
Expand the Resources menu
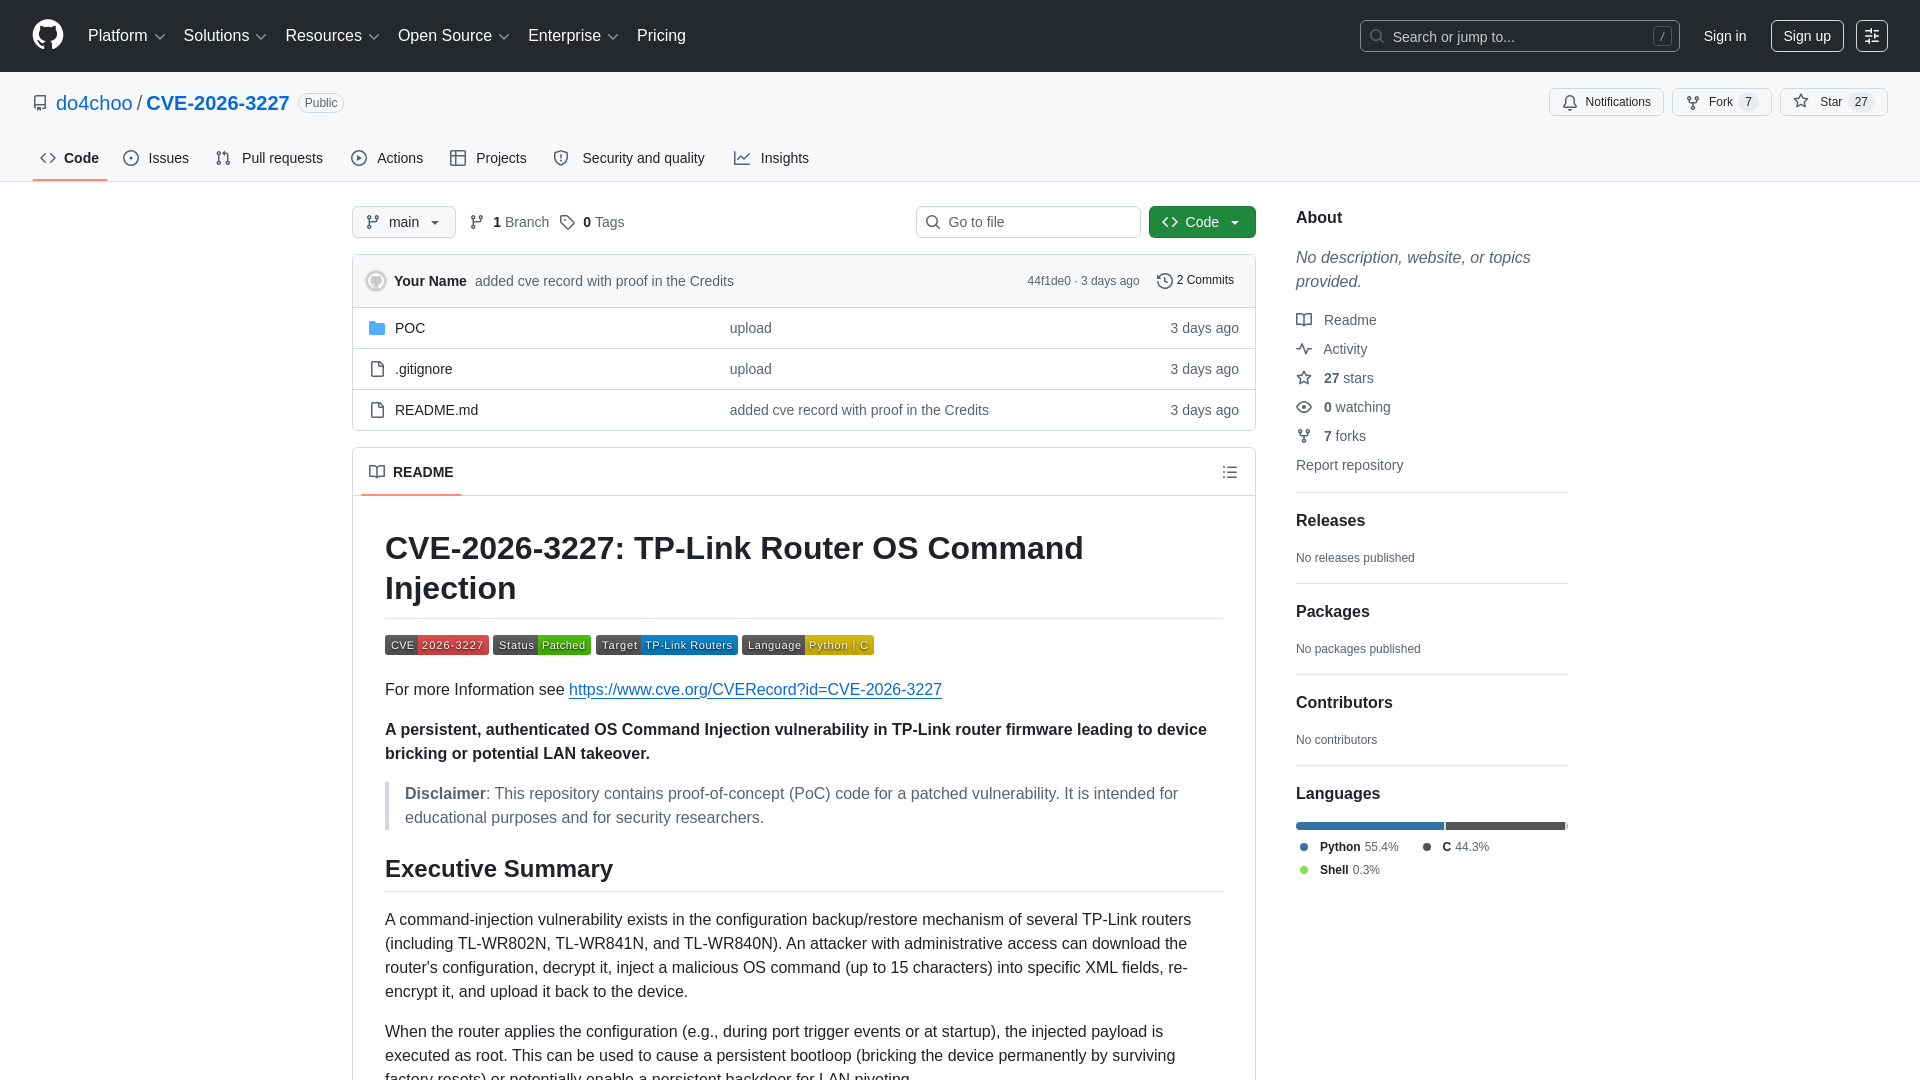332,36
